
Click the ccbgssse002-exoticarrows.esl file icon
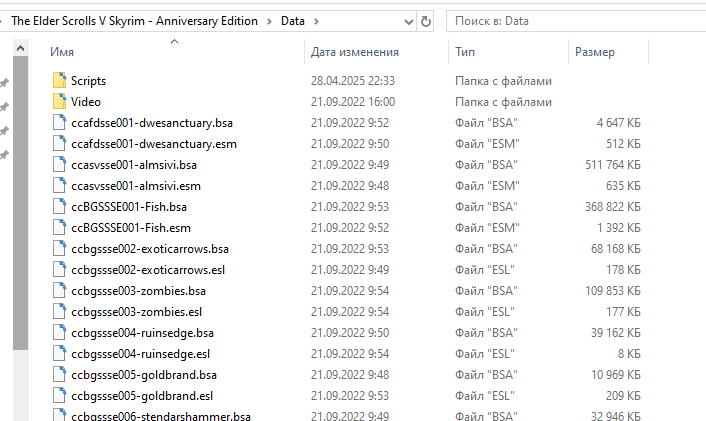click(x=59, y=270)
